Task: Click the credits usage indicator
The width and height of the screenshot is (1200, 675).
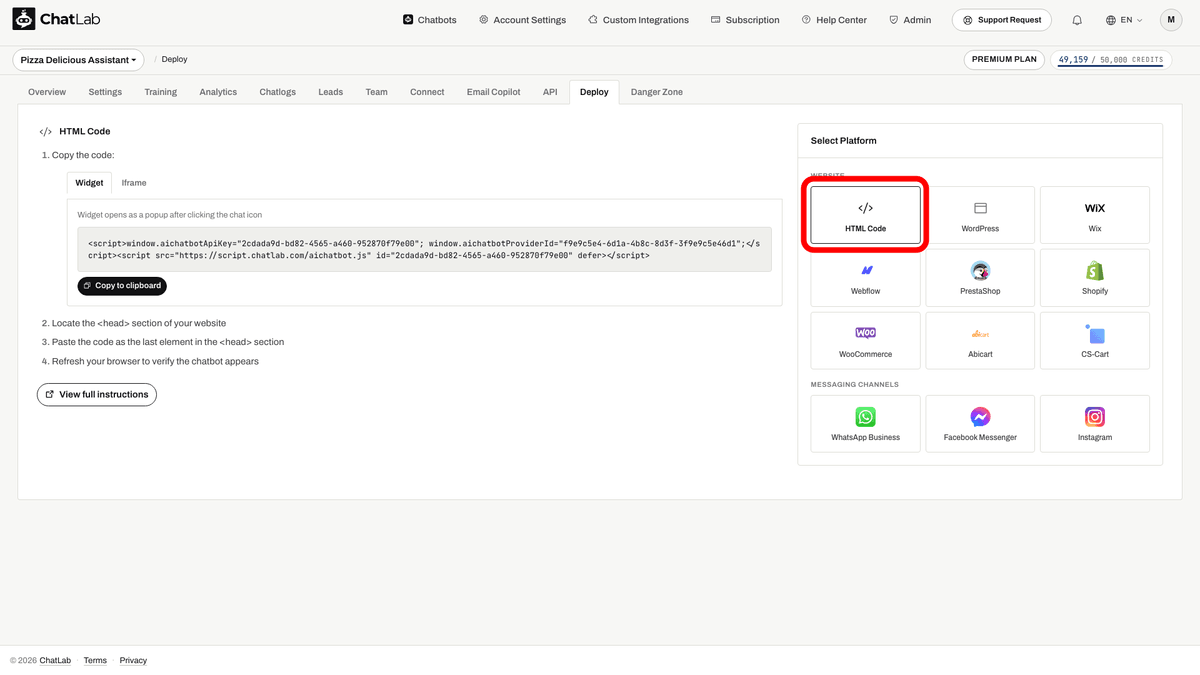Action: (x=1110, y=60)
